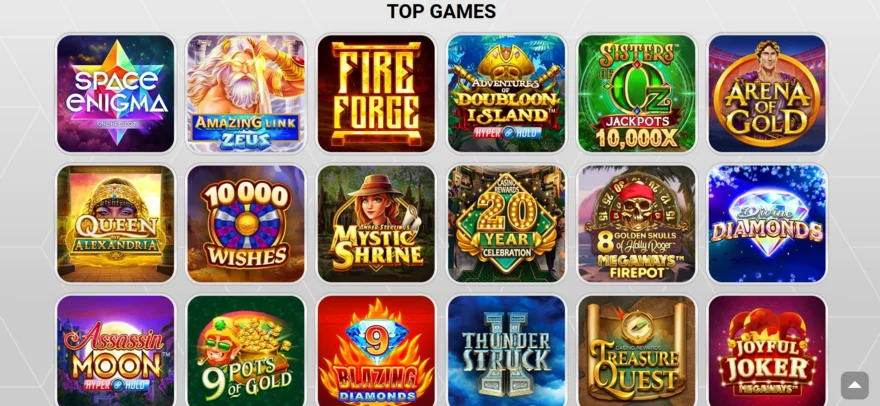The height and width of the screenshot is (406, 880).
Task: Play Sisters of Oz Jackpots
Action: tap(637, 93)
